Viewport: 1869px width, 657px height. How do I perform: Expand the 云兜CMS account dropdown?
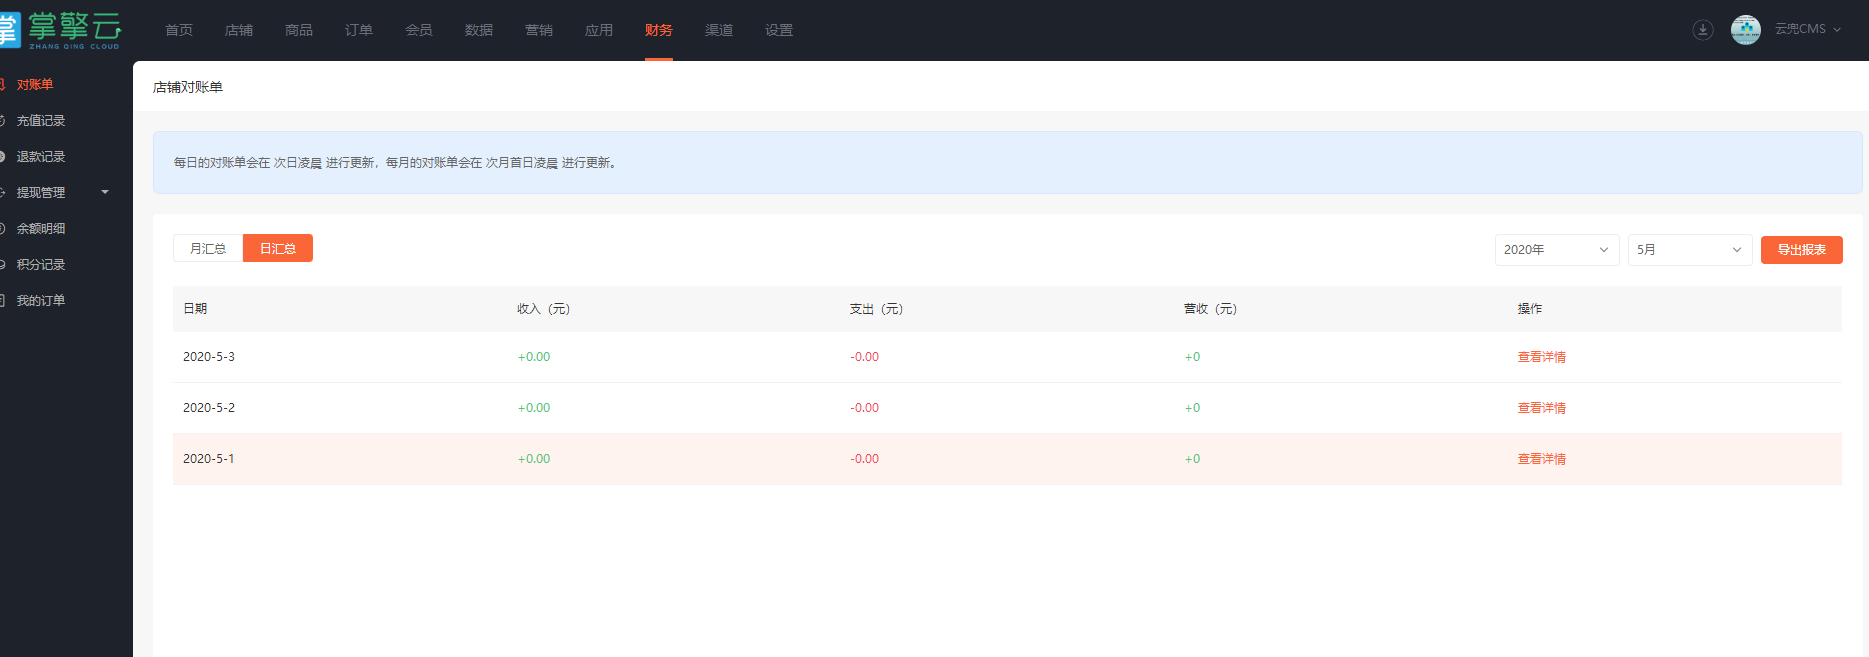pyautogui.click(x=1807, y=30)
